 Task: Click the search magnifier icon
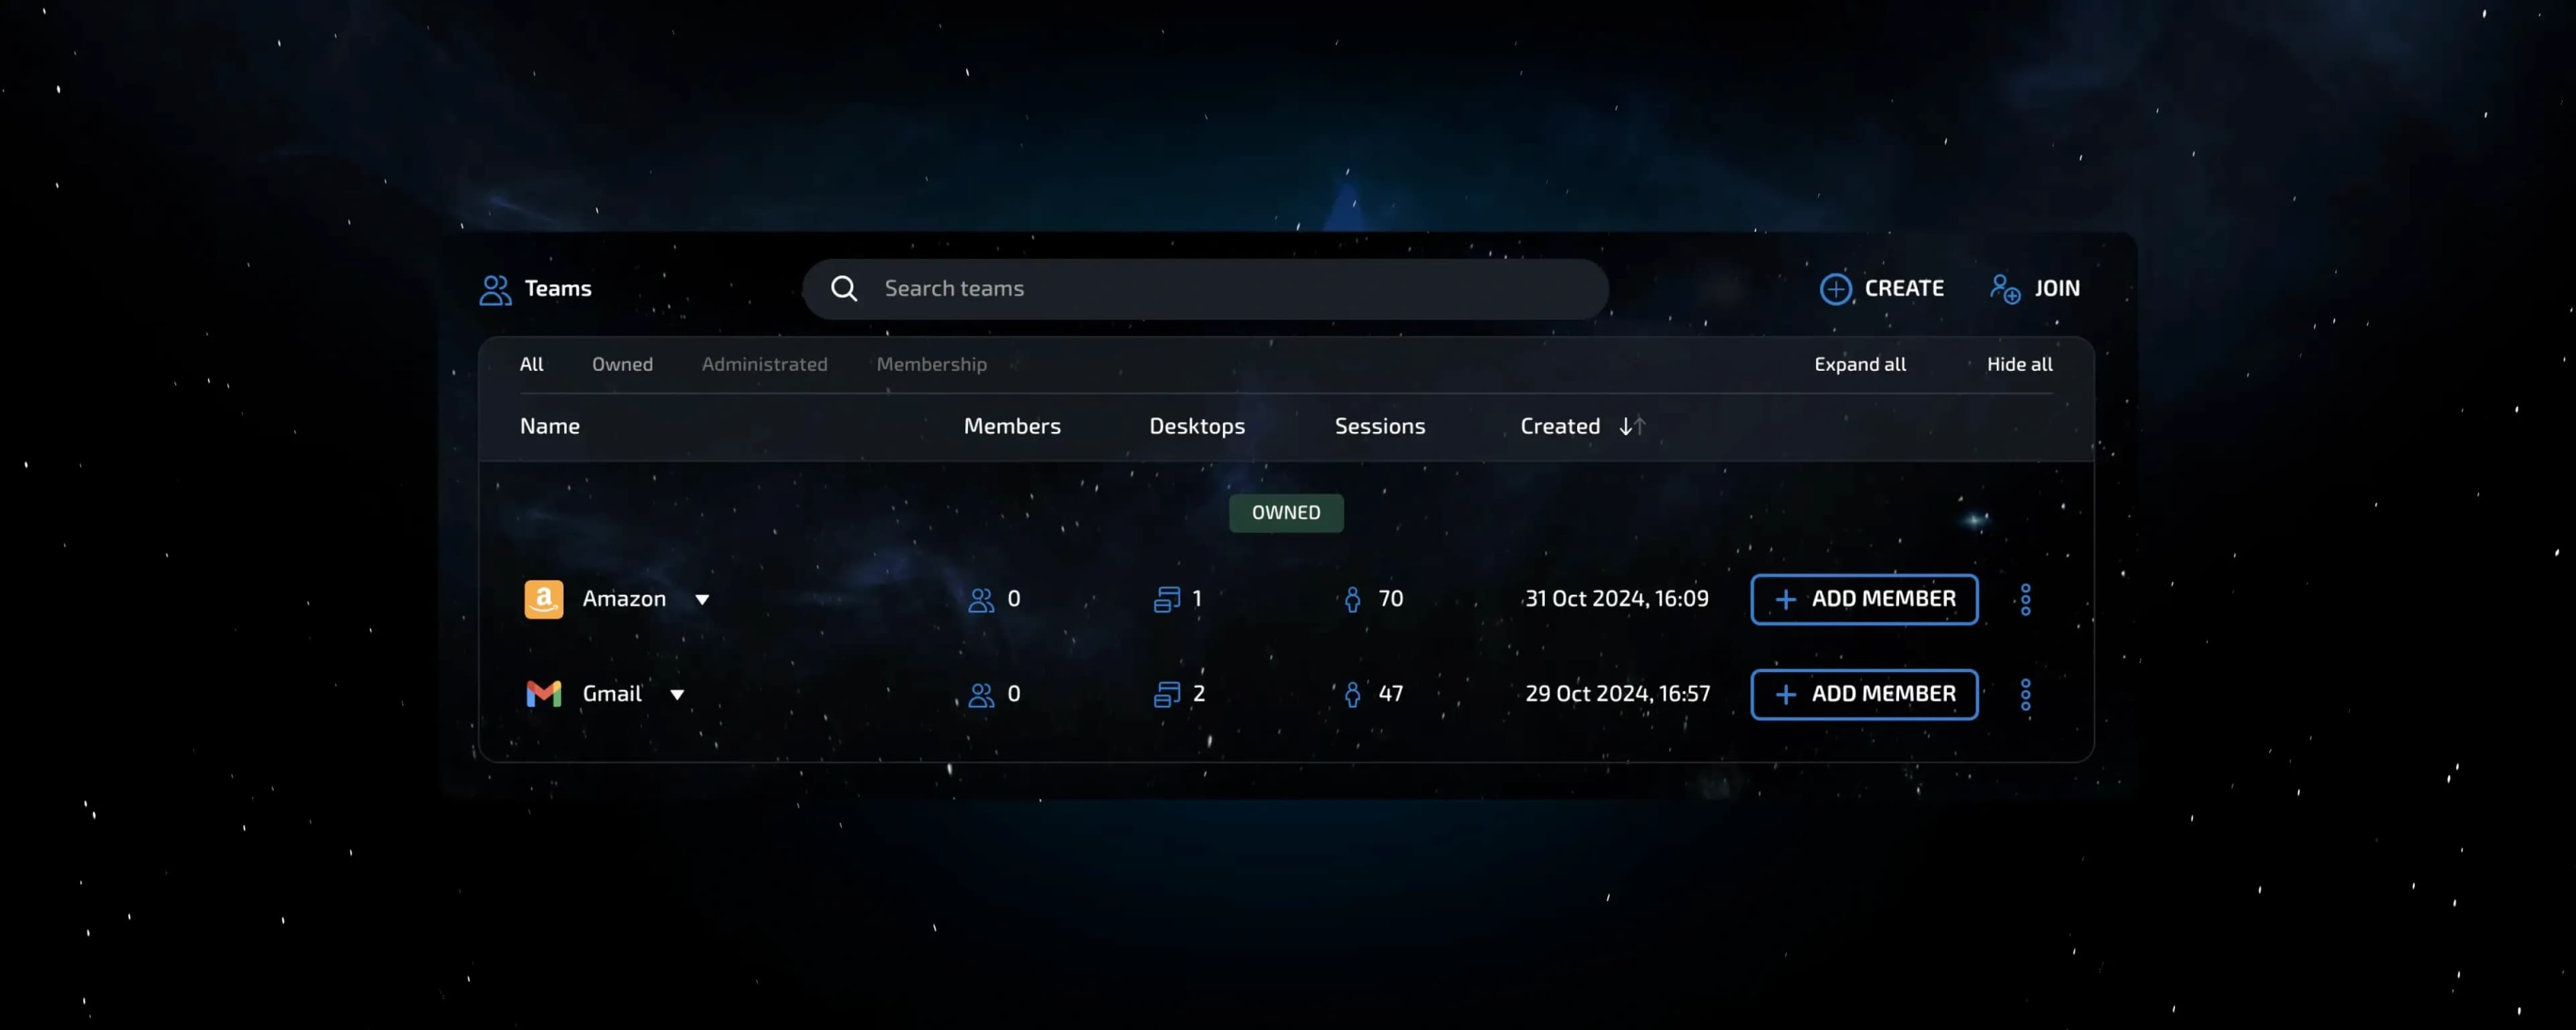pos(844,289)
